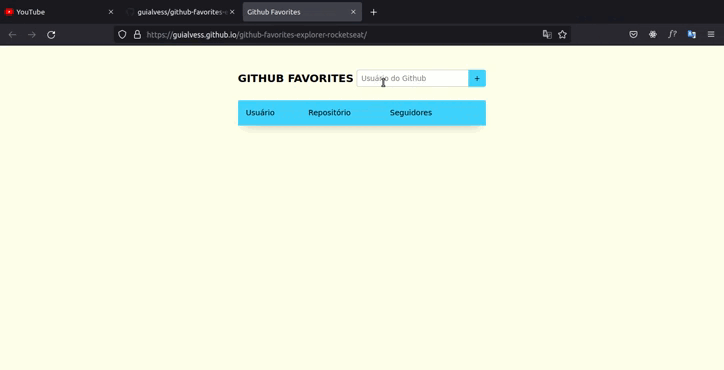
Task: Open the Firefox hamburger menu
Action: pyautogui.click(x=711, y=35)
